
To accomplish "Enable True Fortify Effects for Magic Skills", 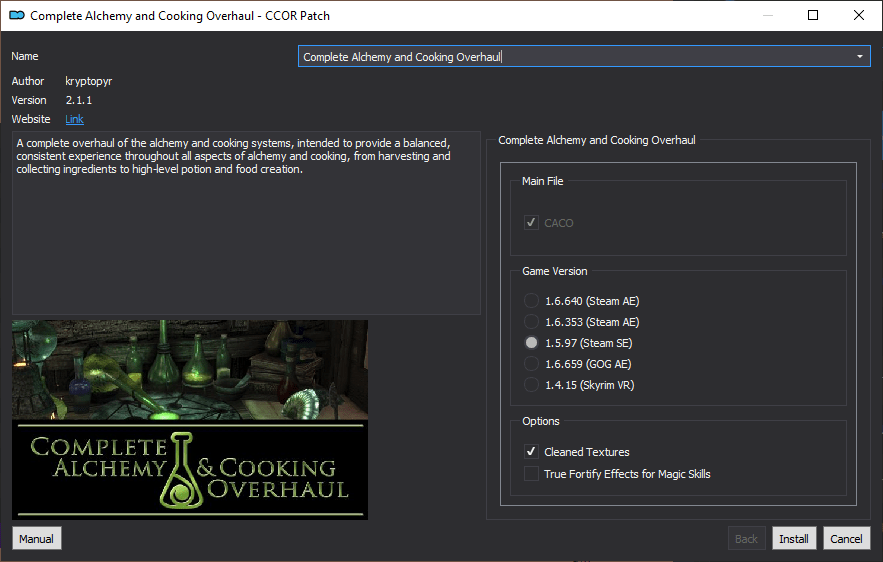I will coord(531,474).
